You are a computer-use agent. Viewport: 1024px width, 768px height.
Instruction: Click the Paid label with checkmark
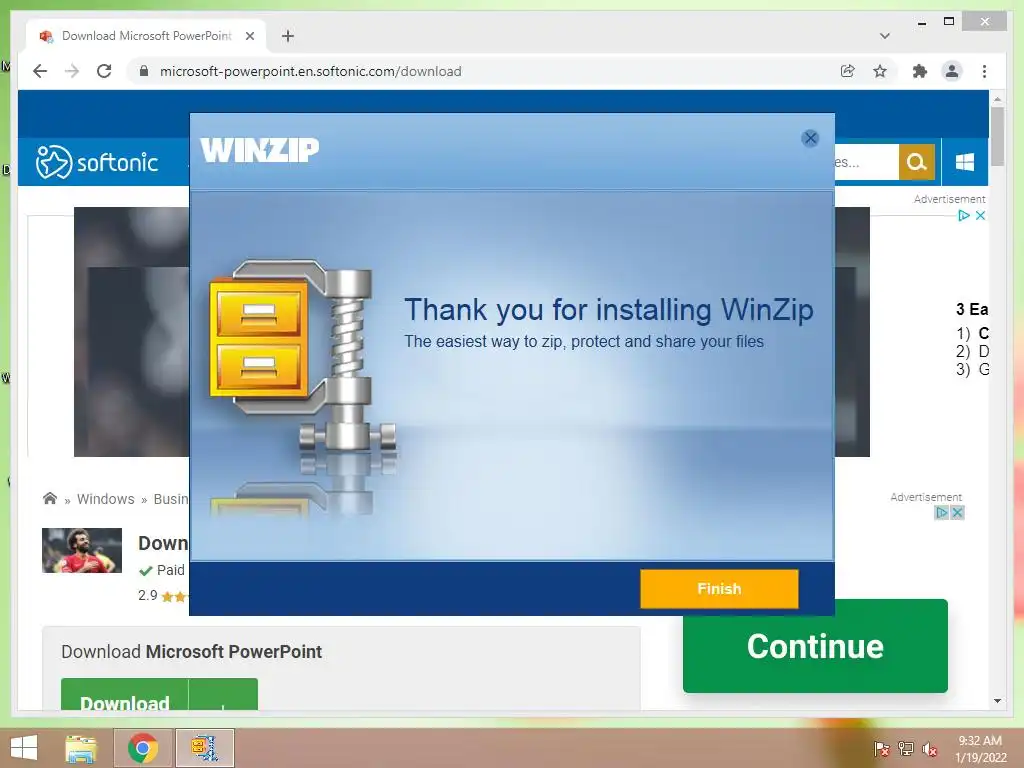pos(162,570)
